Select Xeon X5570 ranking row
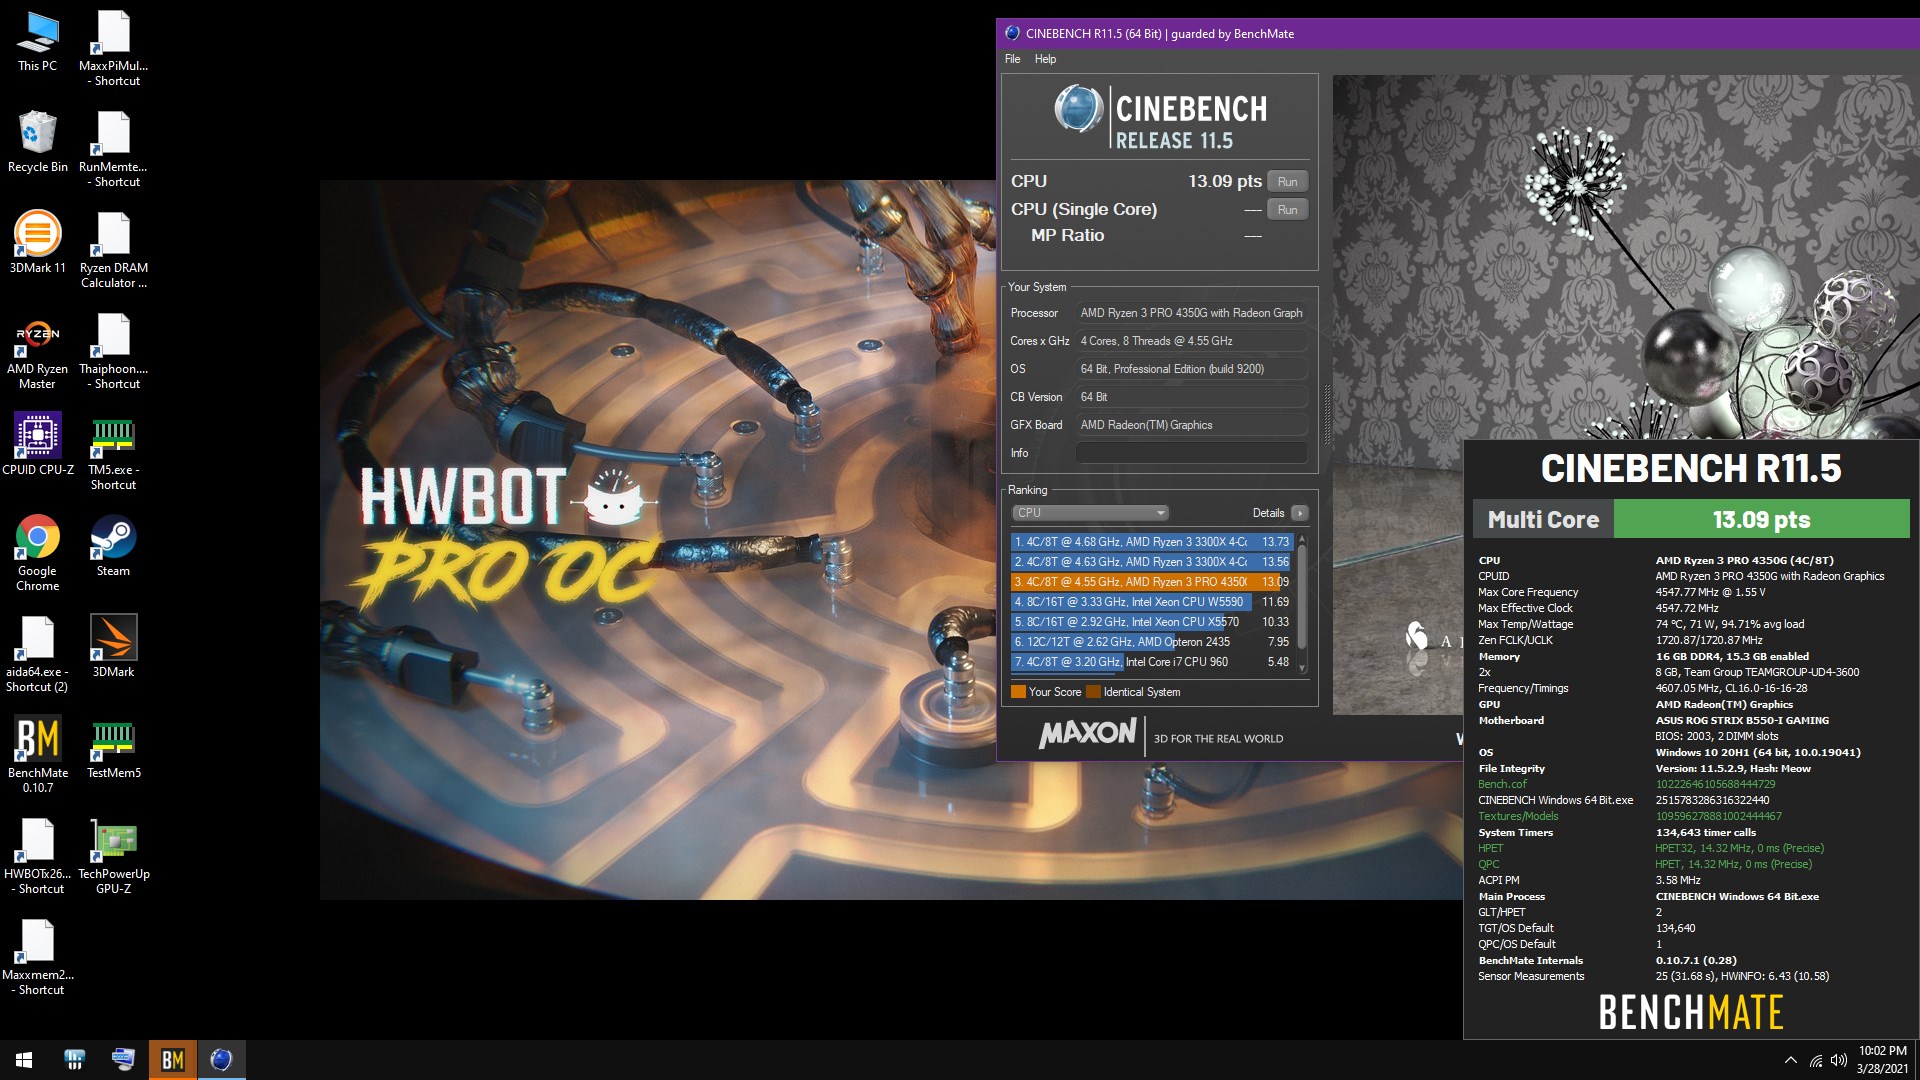1920x1080 pixels. point(1152,622)
